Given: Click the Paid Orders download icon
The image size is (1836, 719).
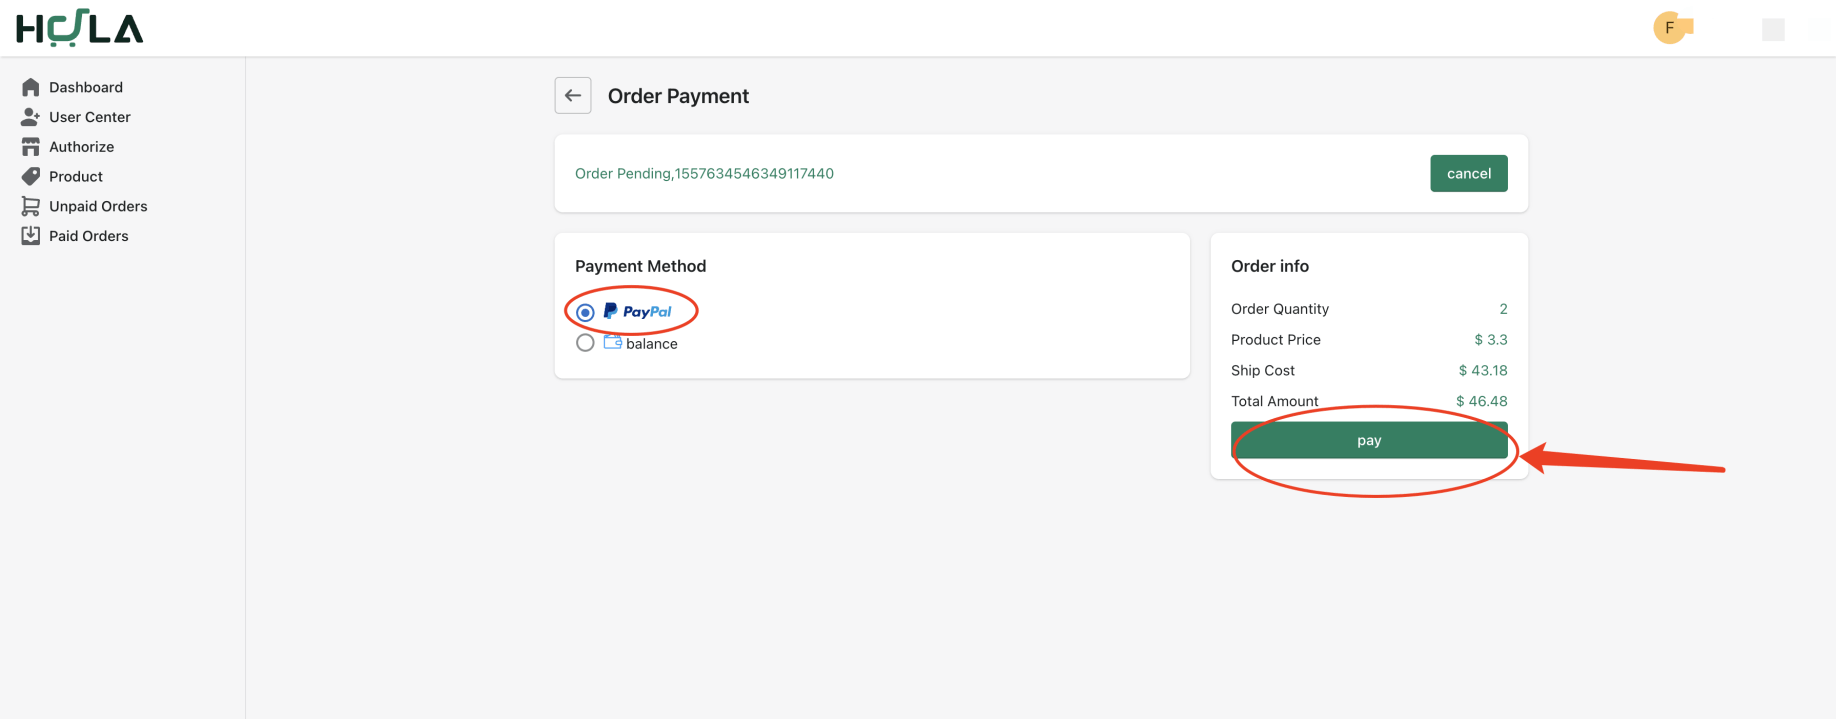Looking at the screenshot, I should point(31,236).
